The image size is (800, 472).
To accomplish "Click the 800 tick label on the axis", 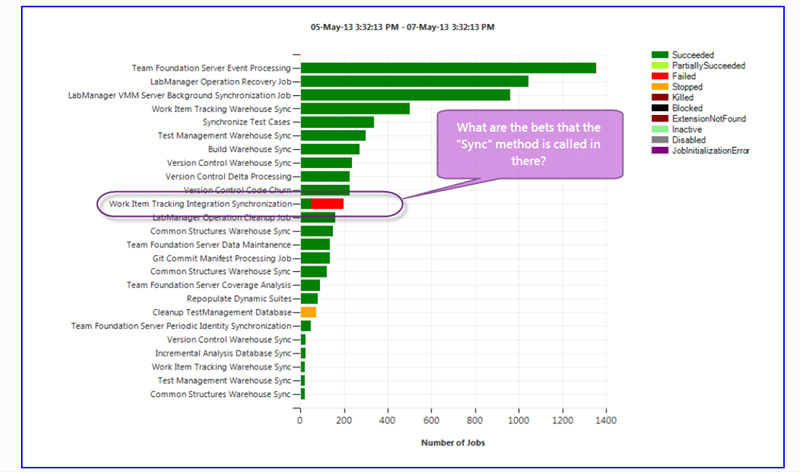I will pyautogui.click(x=475, y=420).
